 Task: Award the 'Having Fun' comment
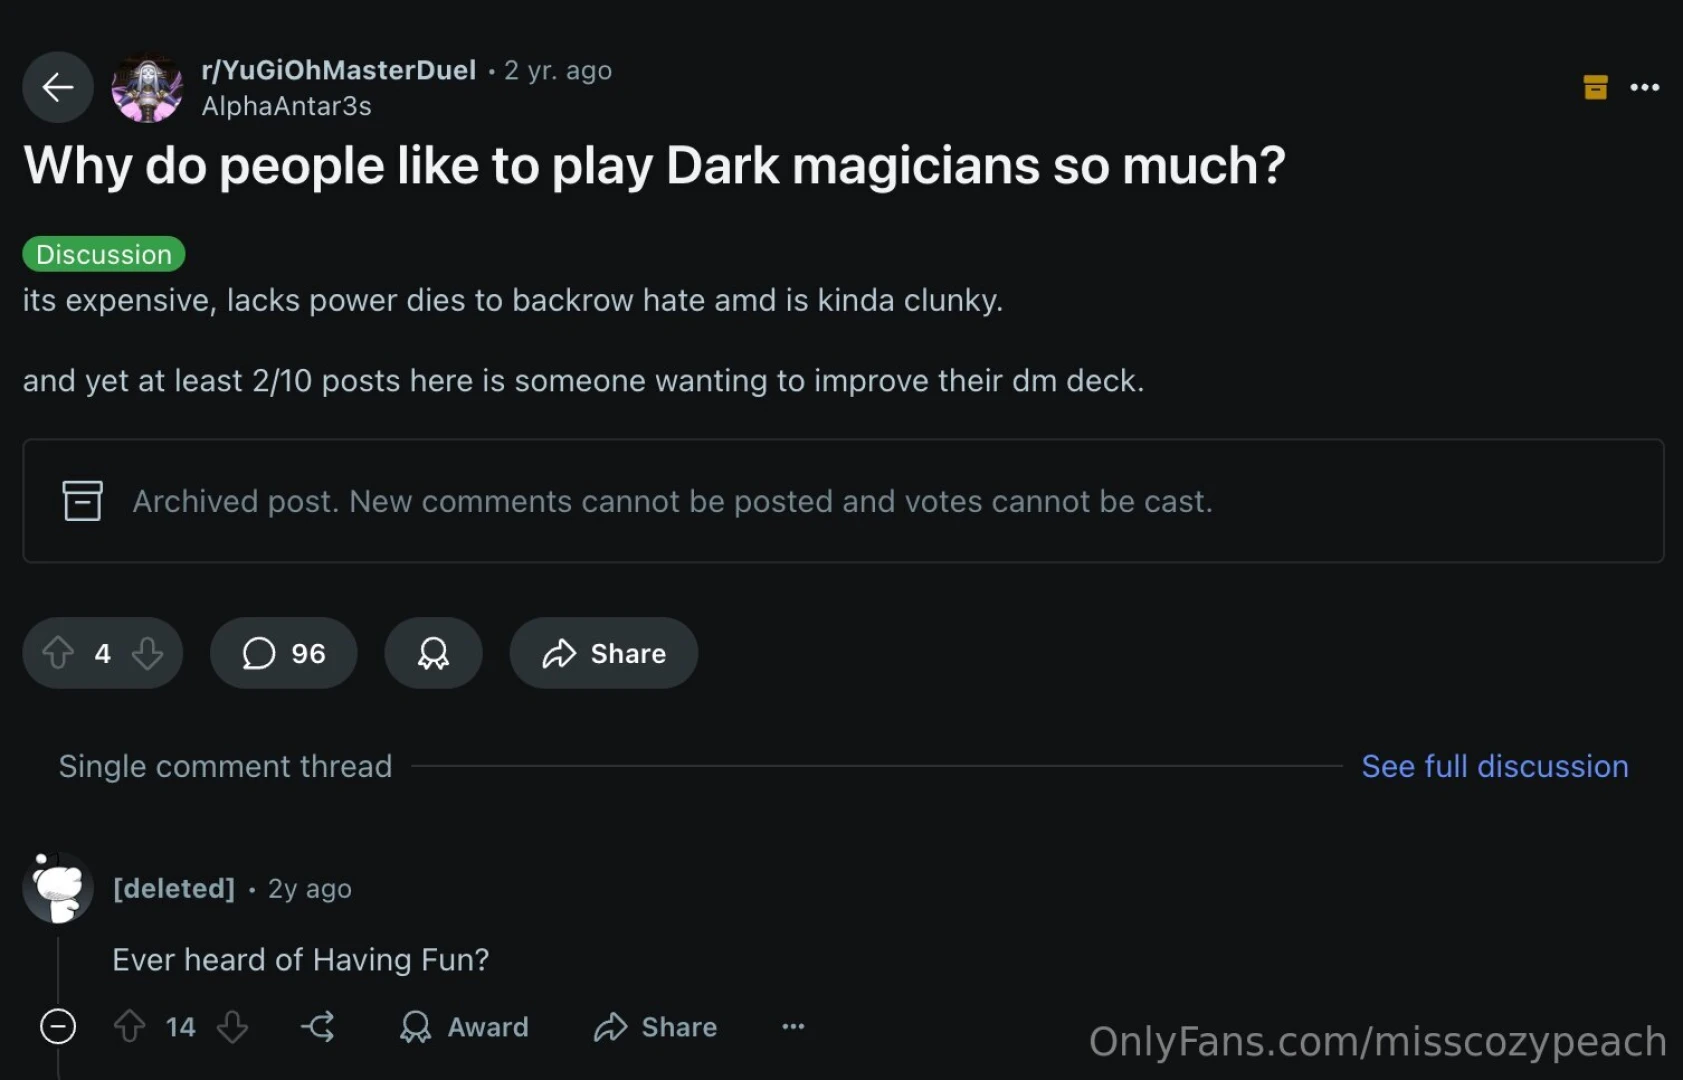click(464, 1027)
